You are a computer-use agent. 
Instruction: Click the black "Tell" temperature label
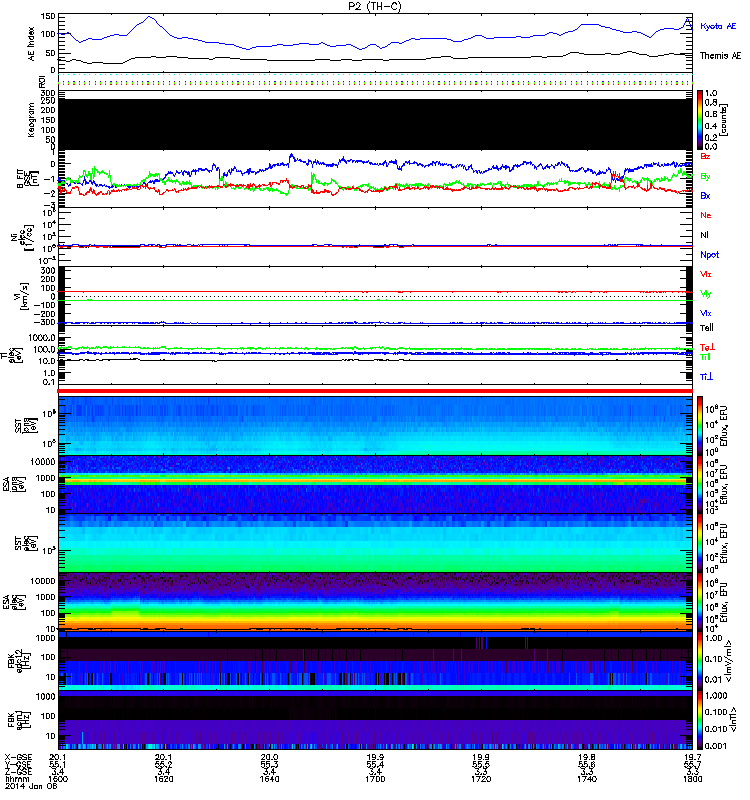tap(706, 328)
